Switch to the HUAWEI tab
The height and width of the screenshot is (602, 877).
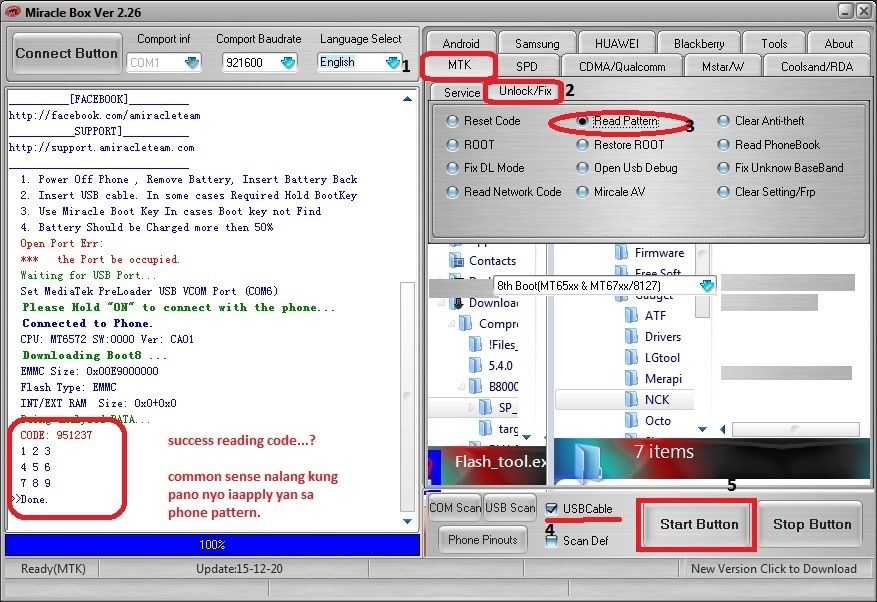click(x=617, y=43)
